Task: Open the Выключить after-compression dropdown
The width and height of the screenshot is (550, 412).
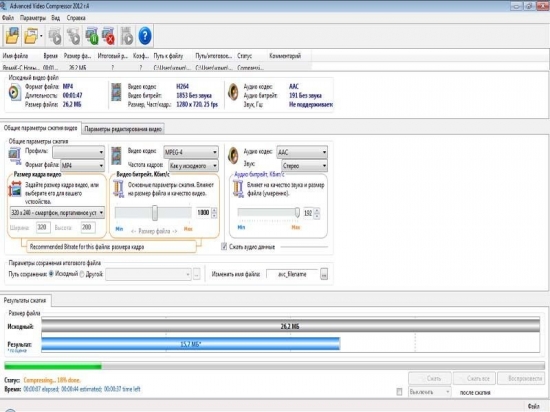Action: 430,392
